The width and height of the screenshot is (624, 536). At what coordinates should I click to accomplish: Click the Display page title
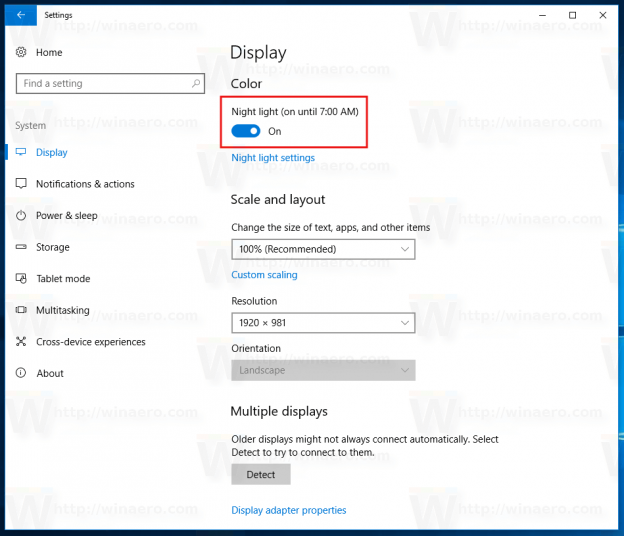(258, 53)
